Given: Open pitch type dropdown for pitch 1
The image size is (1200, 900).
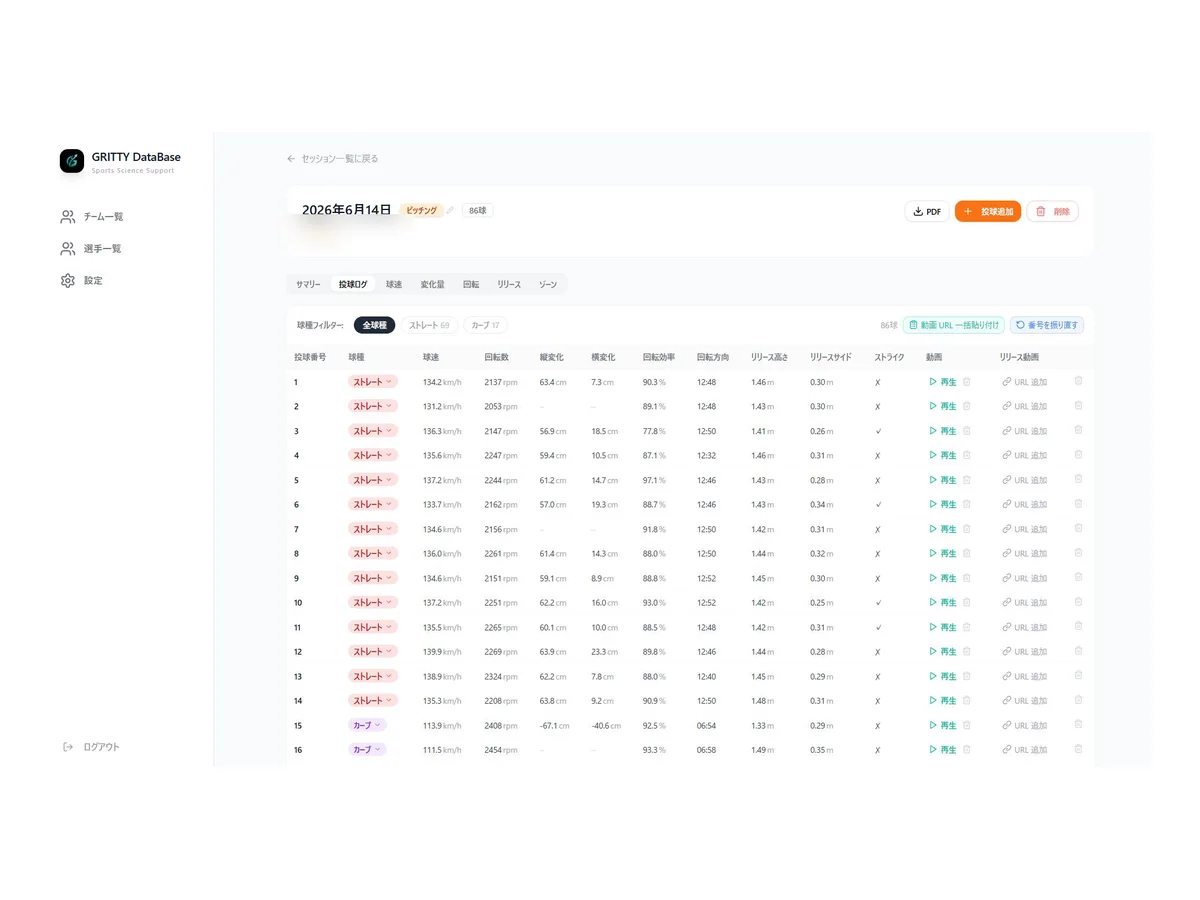Looking at the screenshot, I should tap(373, 382).
